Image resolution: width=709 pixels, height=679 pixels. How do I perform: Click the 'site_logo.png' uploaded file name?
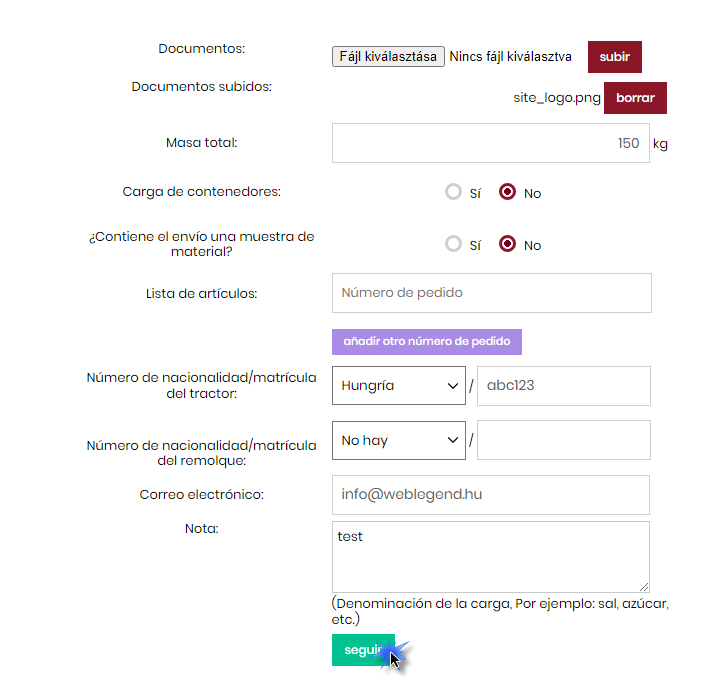point(557,99)
